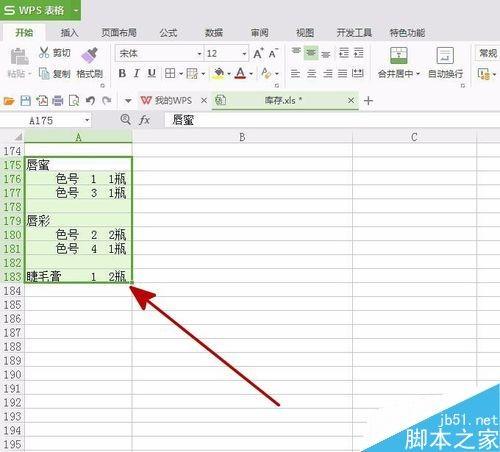Select column B header

(x=242, y=137)
